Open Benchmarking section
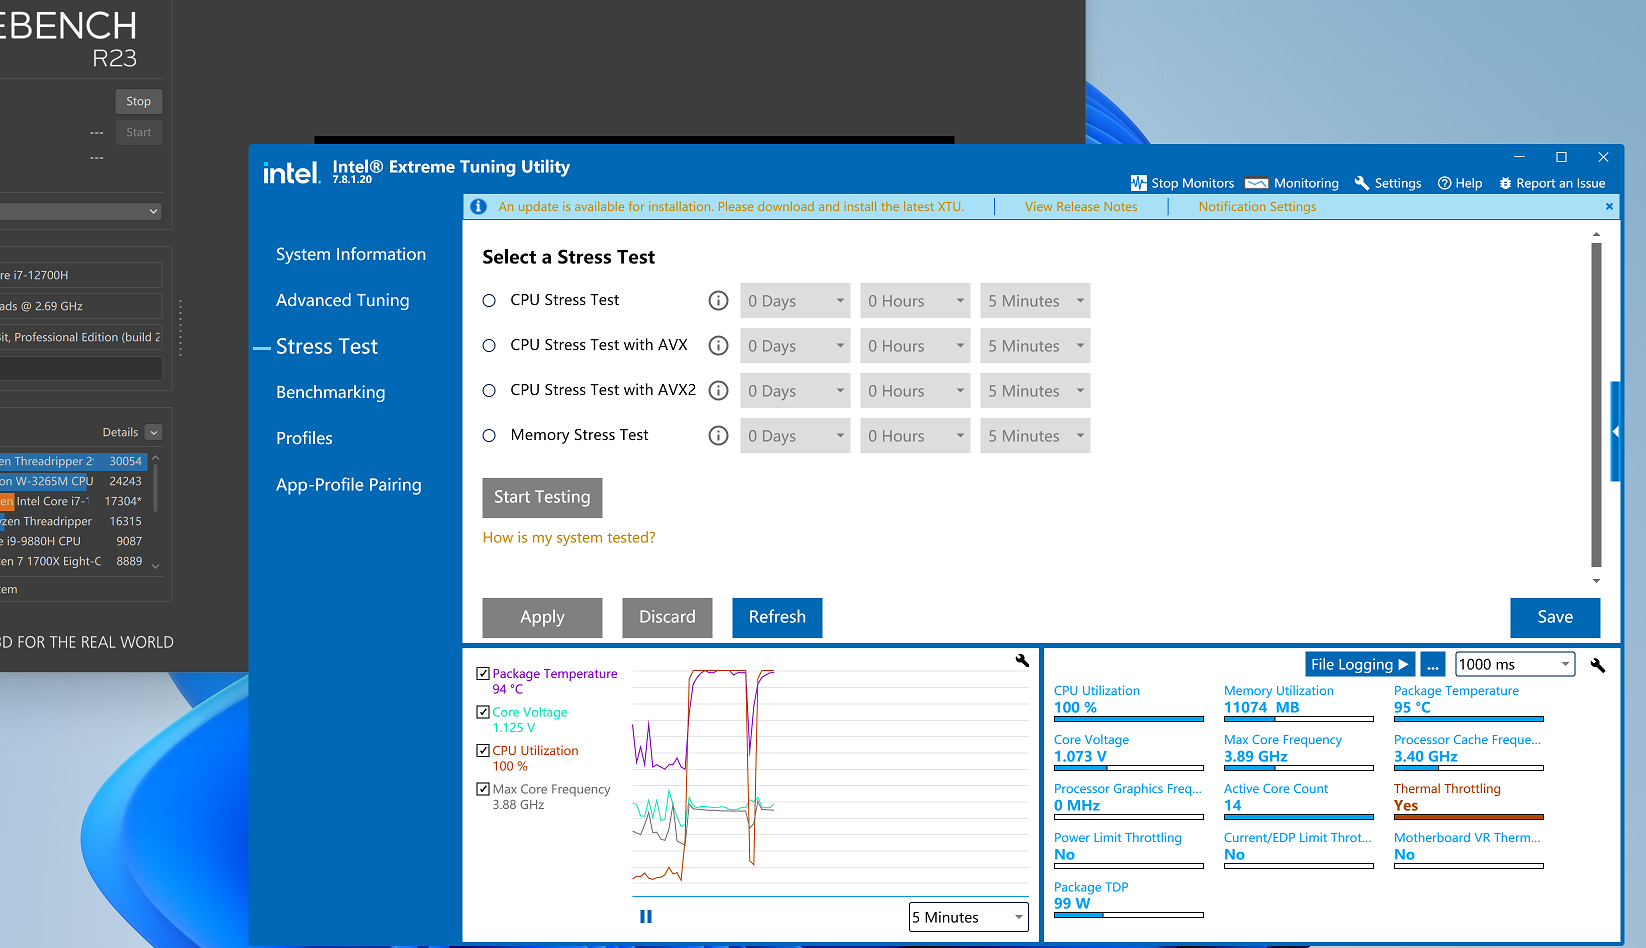 pyautogui.click(x=331, y=392)
